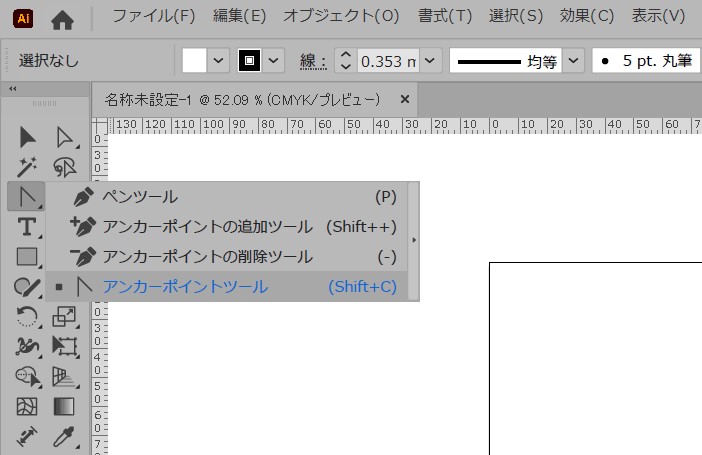Select the 名称未設定-1 document tab
Viewport: 702px width, 455px height.
242,99
